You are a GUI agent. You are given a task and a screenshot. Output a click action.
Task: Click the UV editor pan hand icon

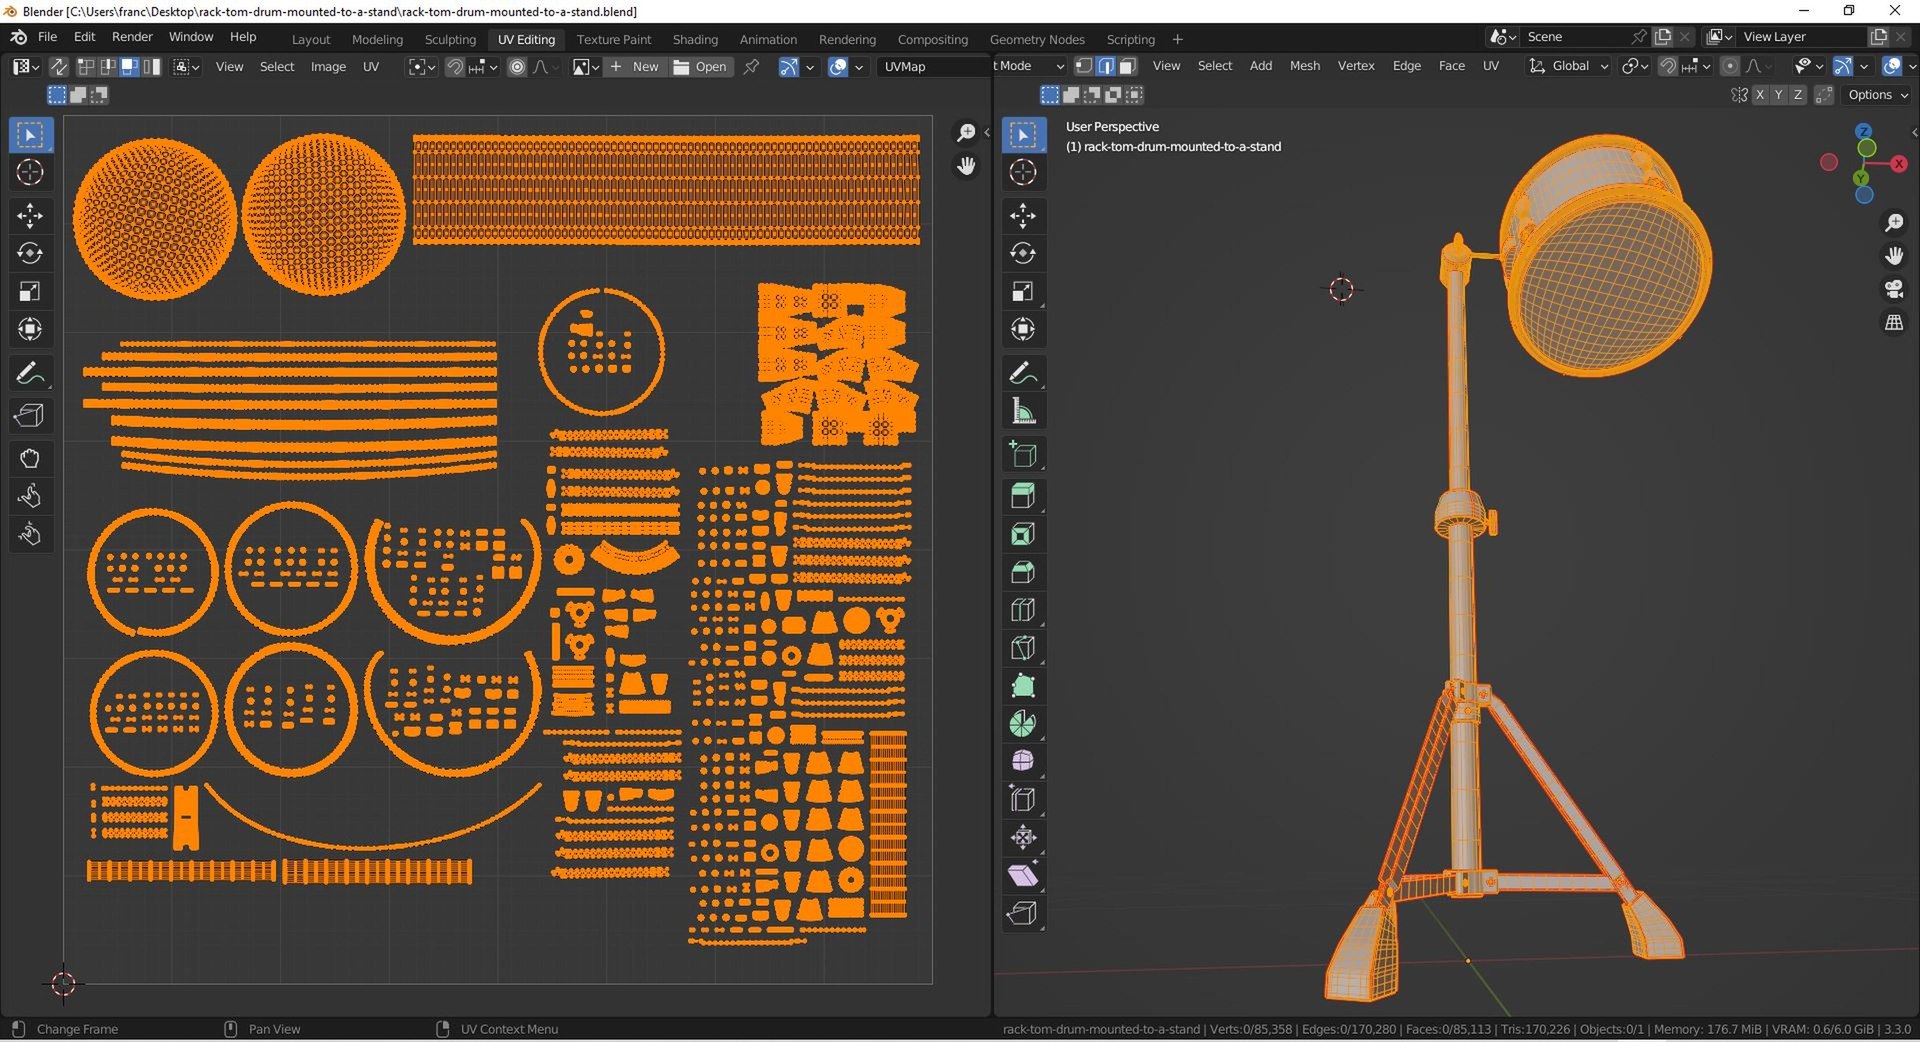pyautogui.click(x=966, y=166)
